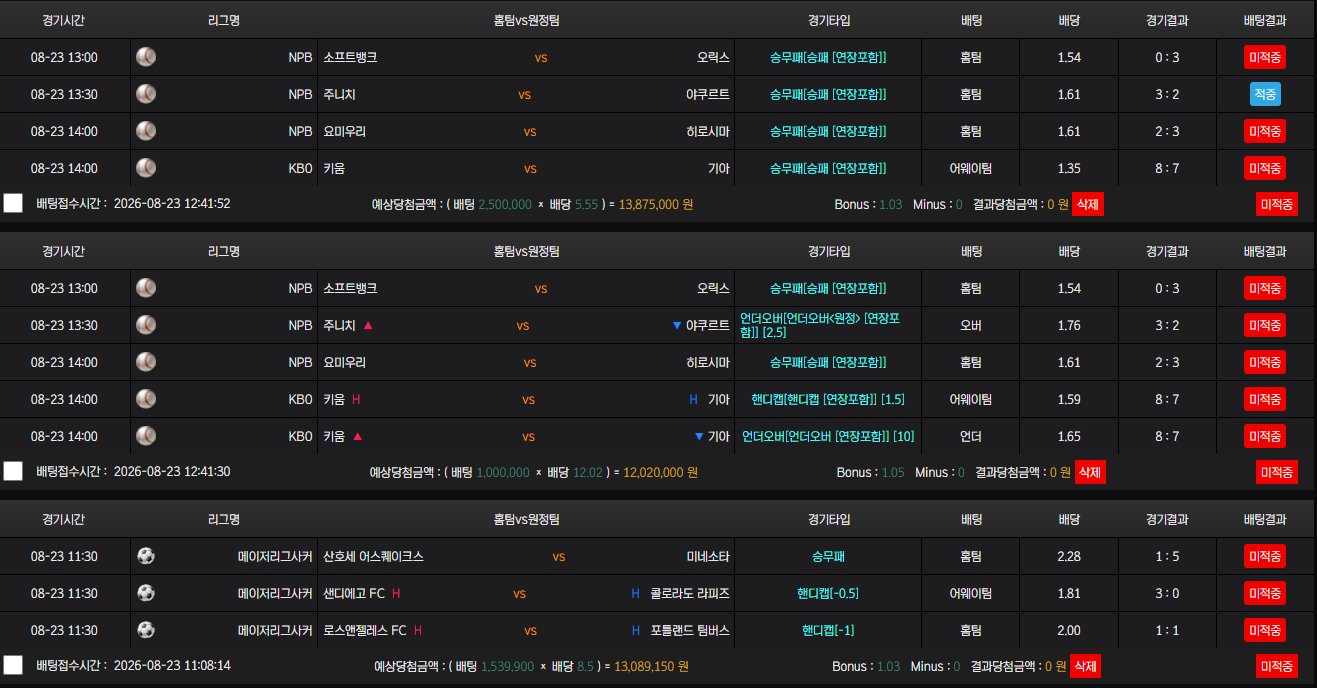Image resolution: width=1317 pixels, height=688 pixels.
Task: Click baseball icon in first 소프트뱅크 row
Action: (x=146, y=57)
